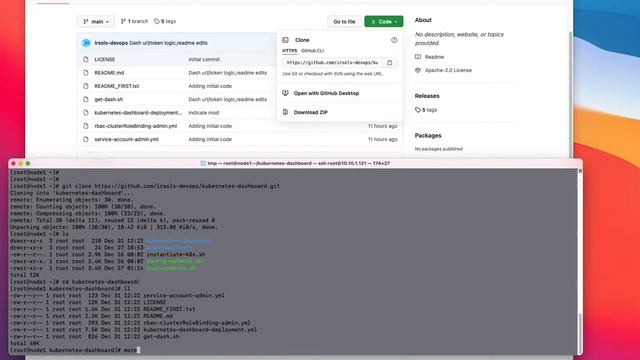This screenshot has height=360, width=640.
Task: Open the README.md file
Action: (x=109, y=73)
